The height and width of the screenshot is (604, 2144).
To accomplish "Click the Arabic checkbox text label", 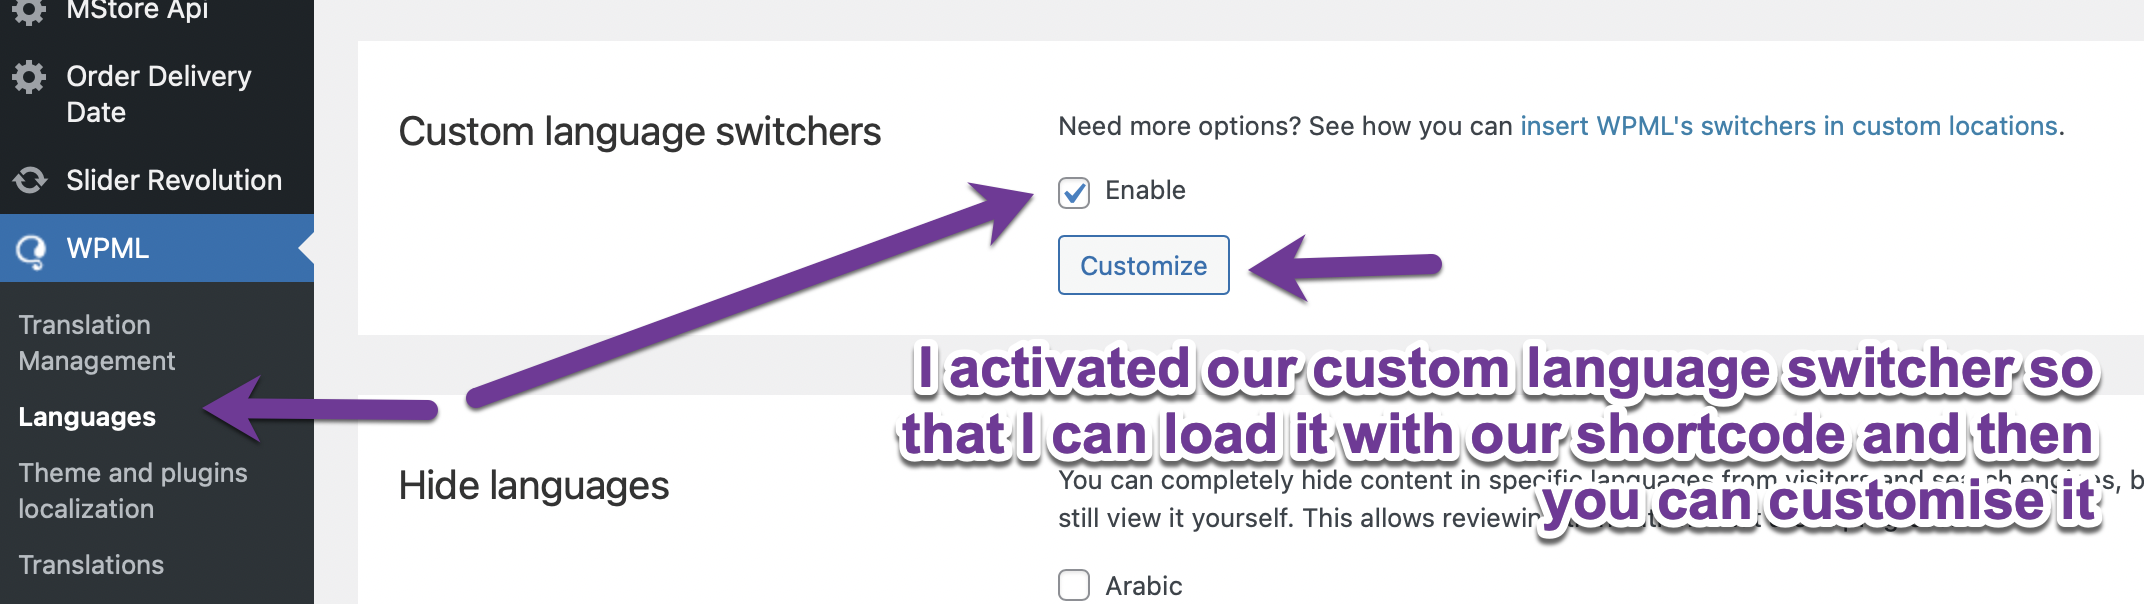I will tap(1143, 586).
